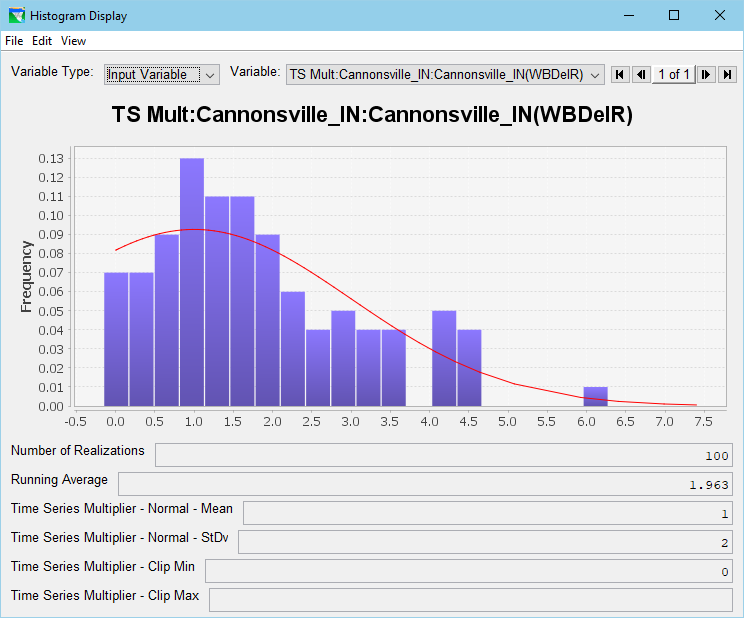Advance to next variable arrow button
Image resolution: width=744 pixels, height=618 pixels.
pyautogui.click(x=706, y=75)
